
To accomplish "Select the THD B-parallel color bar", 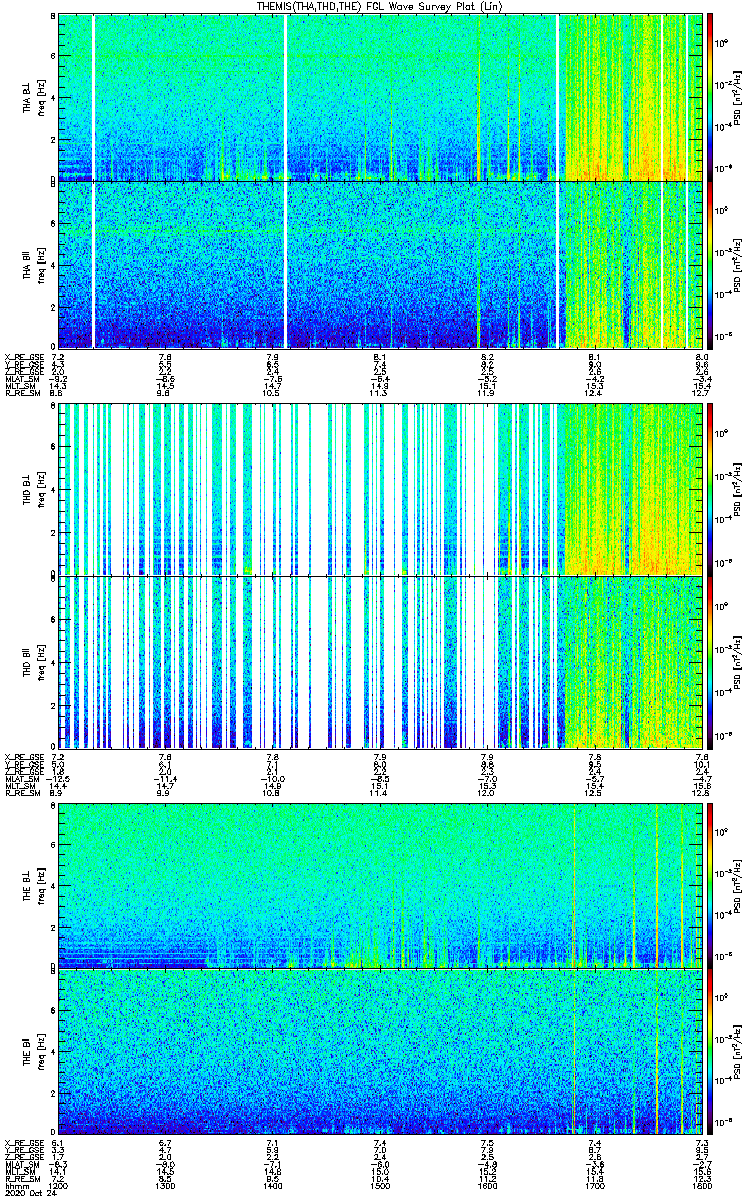I will 710,662.
